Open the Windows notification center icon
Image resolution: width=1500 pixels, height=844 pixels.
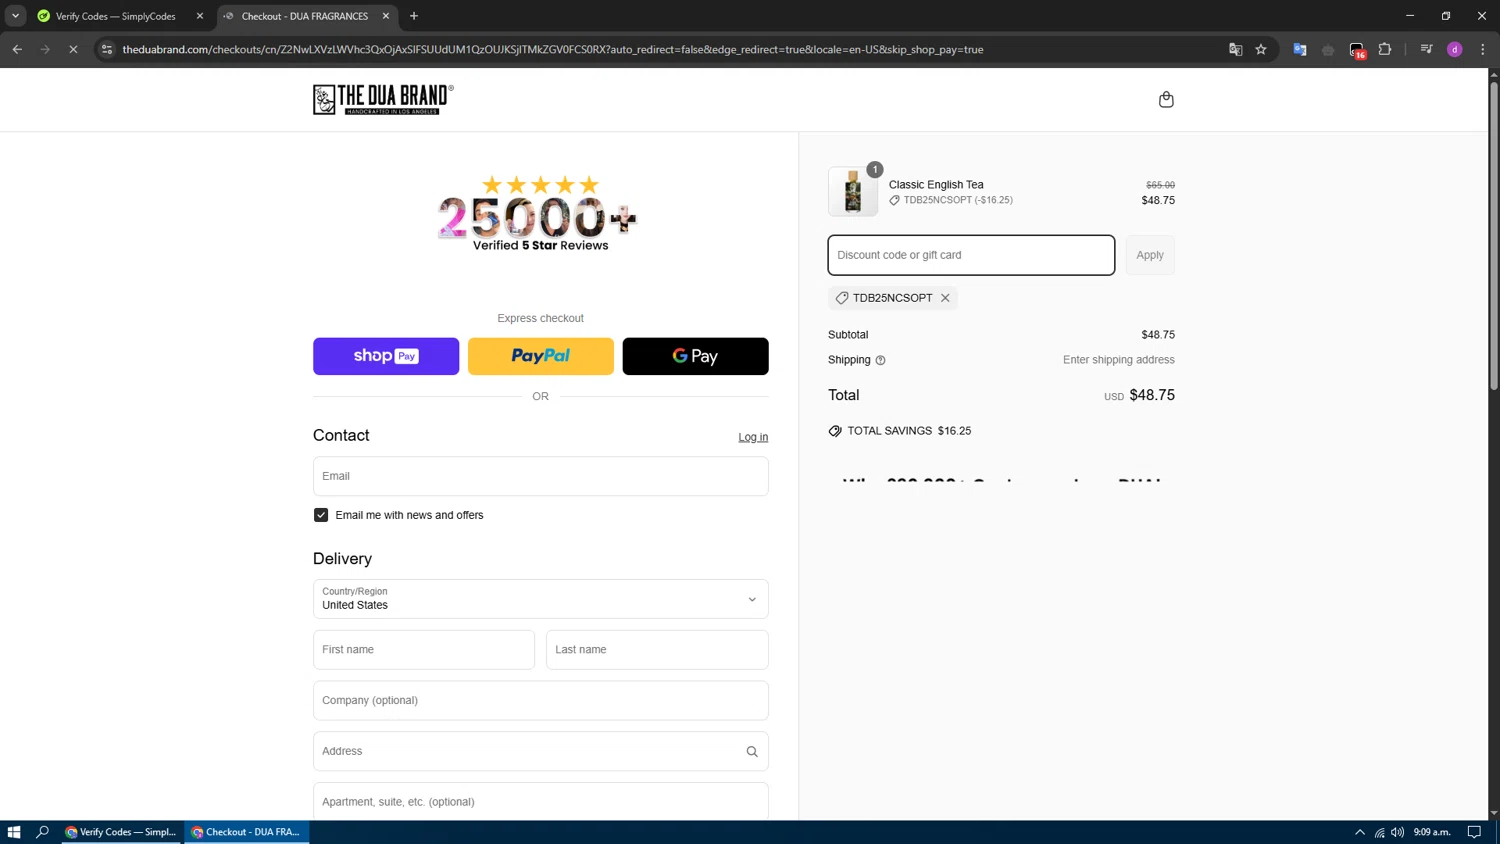(x=1474, y=832)
